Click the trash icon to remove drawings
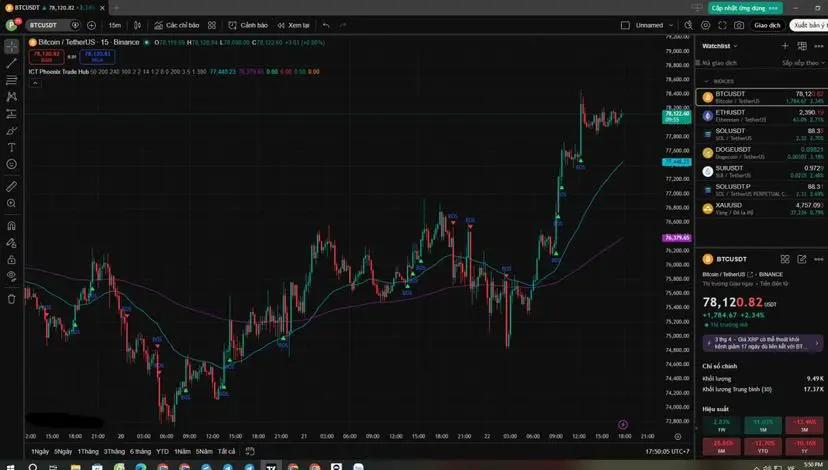This screenshot has width=828, height=470. coord(12,299)
